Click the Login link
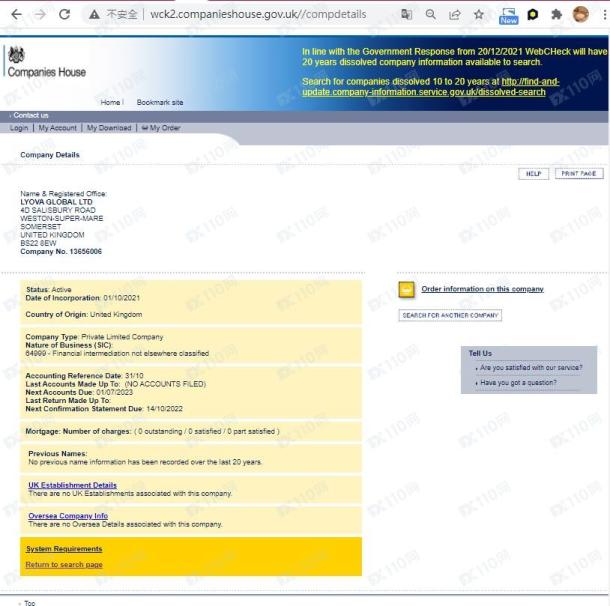The height and width of the screenshot is (606, 610). click(x=19, y=128)
